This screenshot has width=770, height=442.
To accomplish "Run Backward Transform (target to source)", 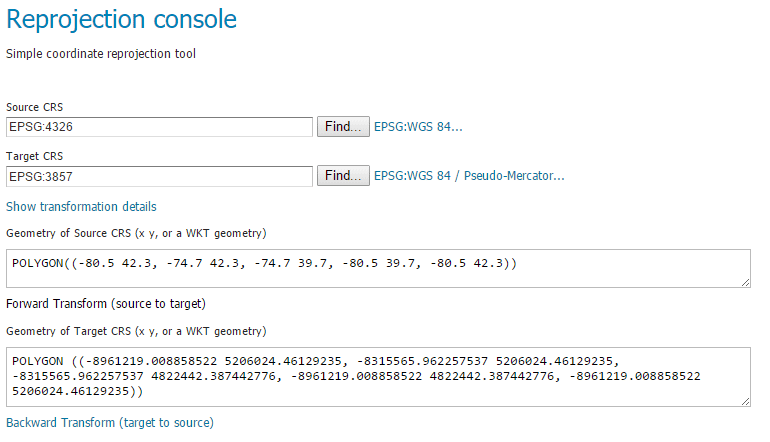I will point(110,422).
